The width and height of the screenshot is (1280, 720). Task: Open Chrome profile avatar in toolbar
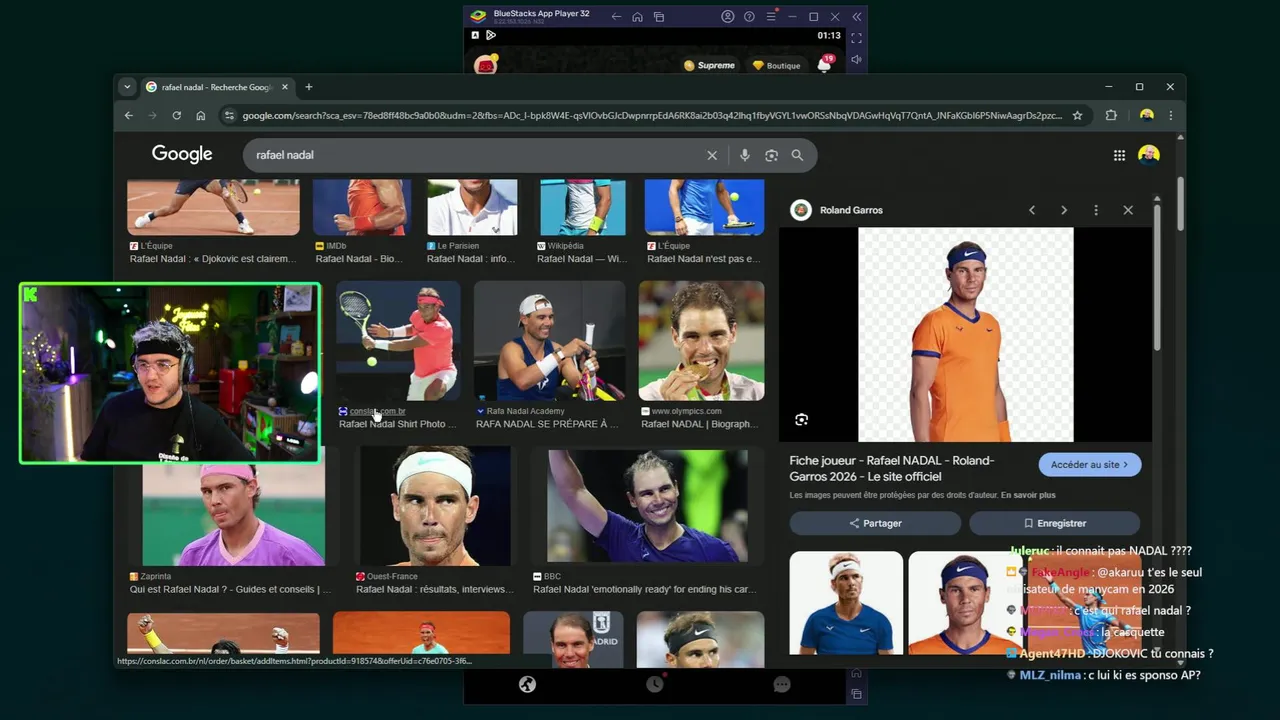(x=1146, y=115)
